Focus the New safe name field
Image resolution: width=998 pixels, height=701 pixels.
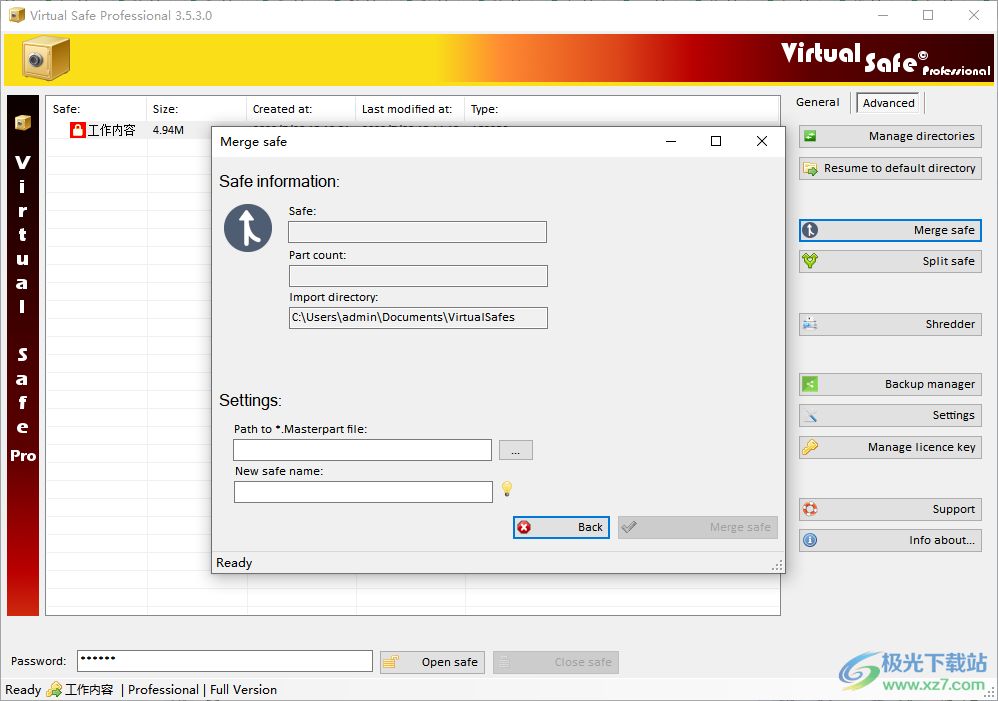pos(363,492)
